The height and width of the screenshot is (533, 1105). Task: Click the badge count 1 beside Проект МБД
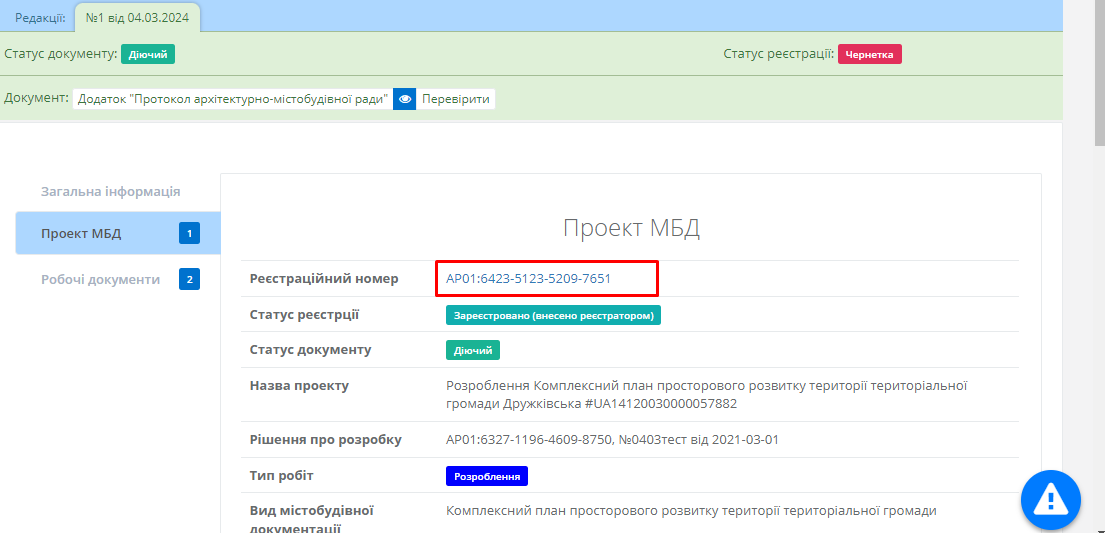189,234
